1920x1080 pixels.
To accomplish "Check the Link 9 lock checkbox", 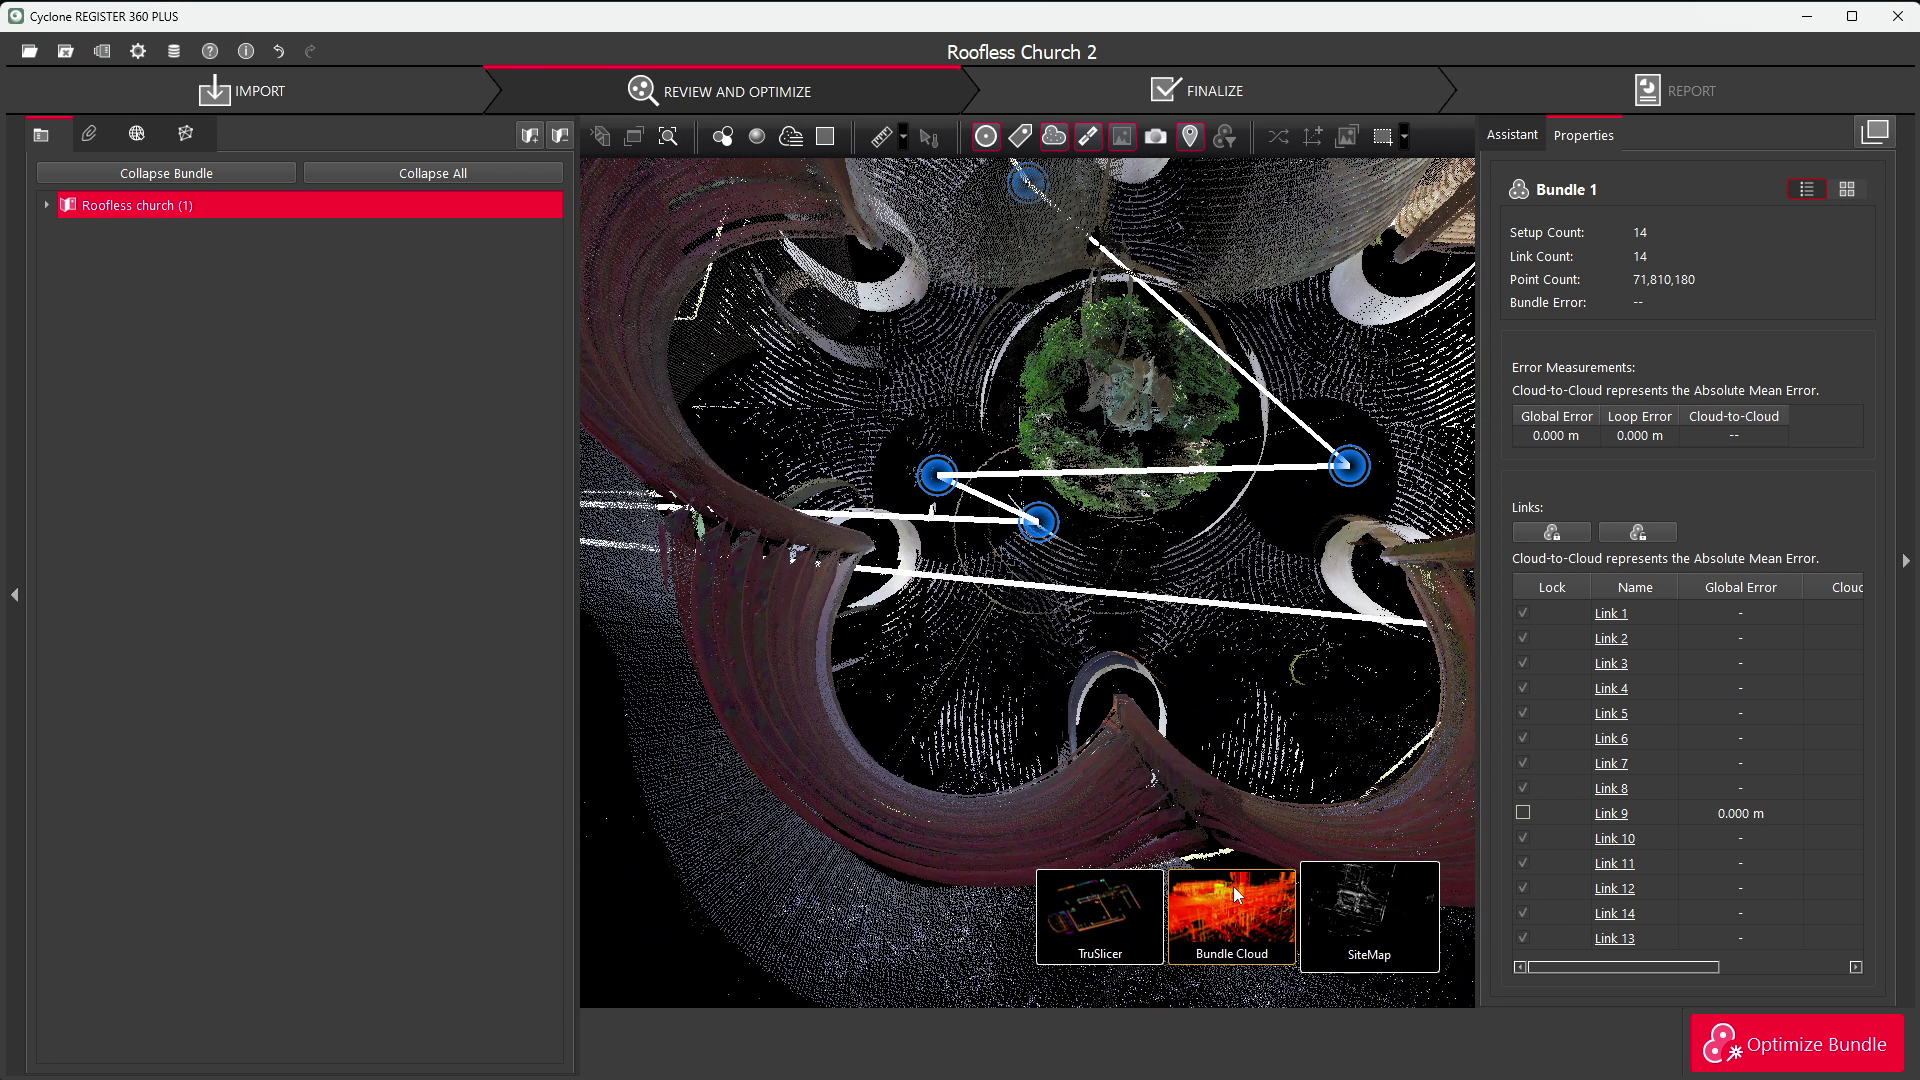I will pos(1523,813).
